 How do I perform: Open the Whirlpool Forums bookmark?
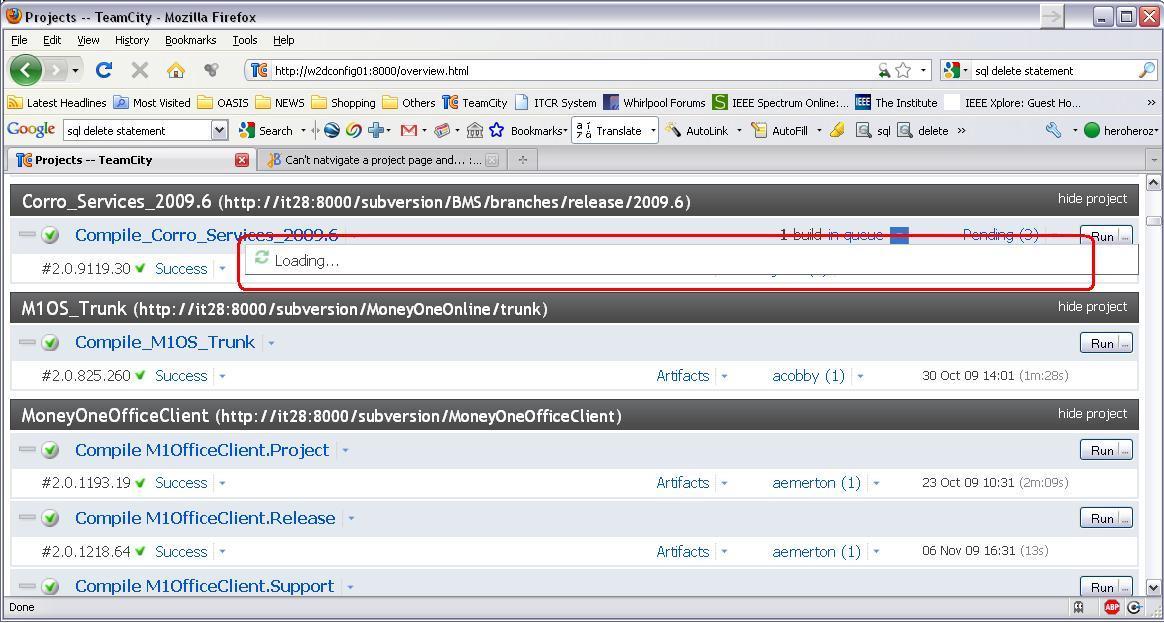(654, 102)
